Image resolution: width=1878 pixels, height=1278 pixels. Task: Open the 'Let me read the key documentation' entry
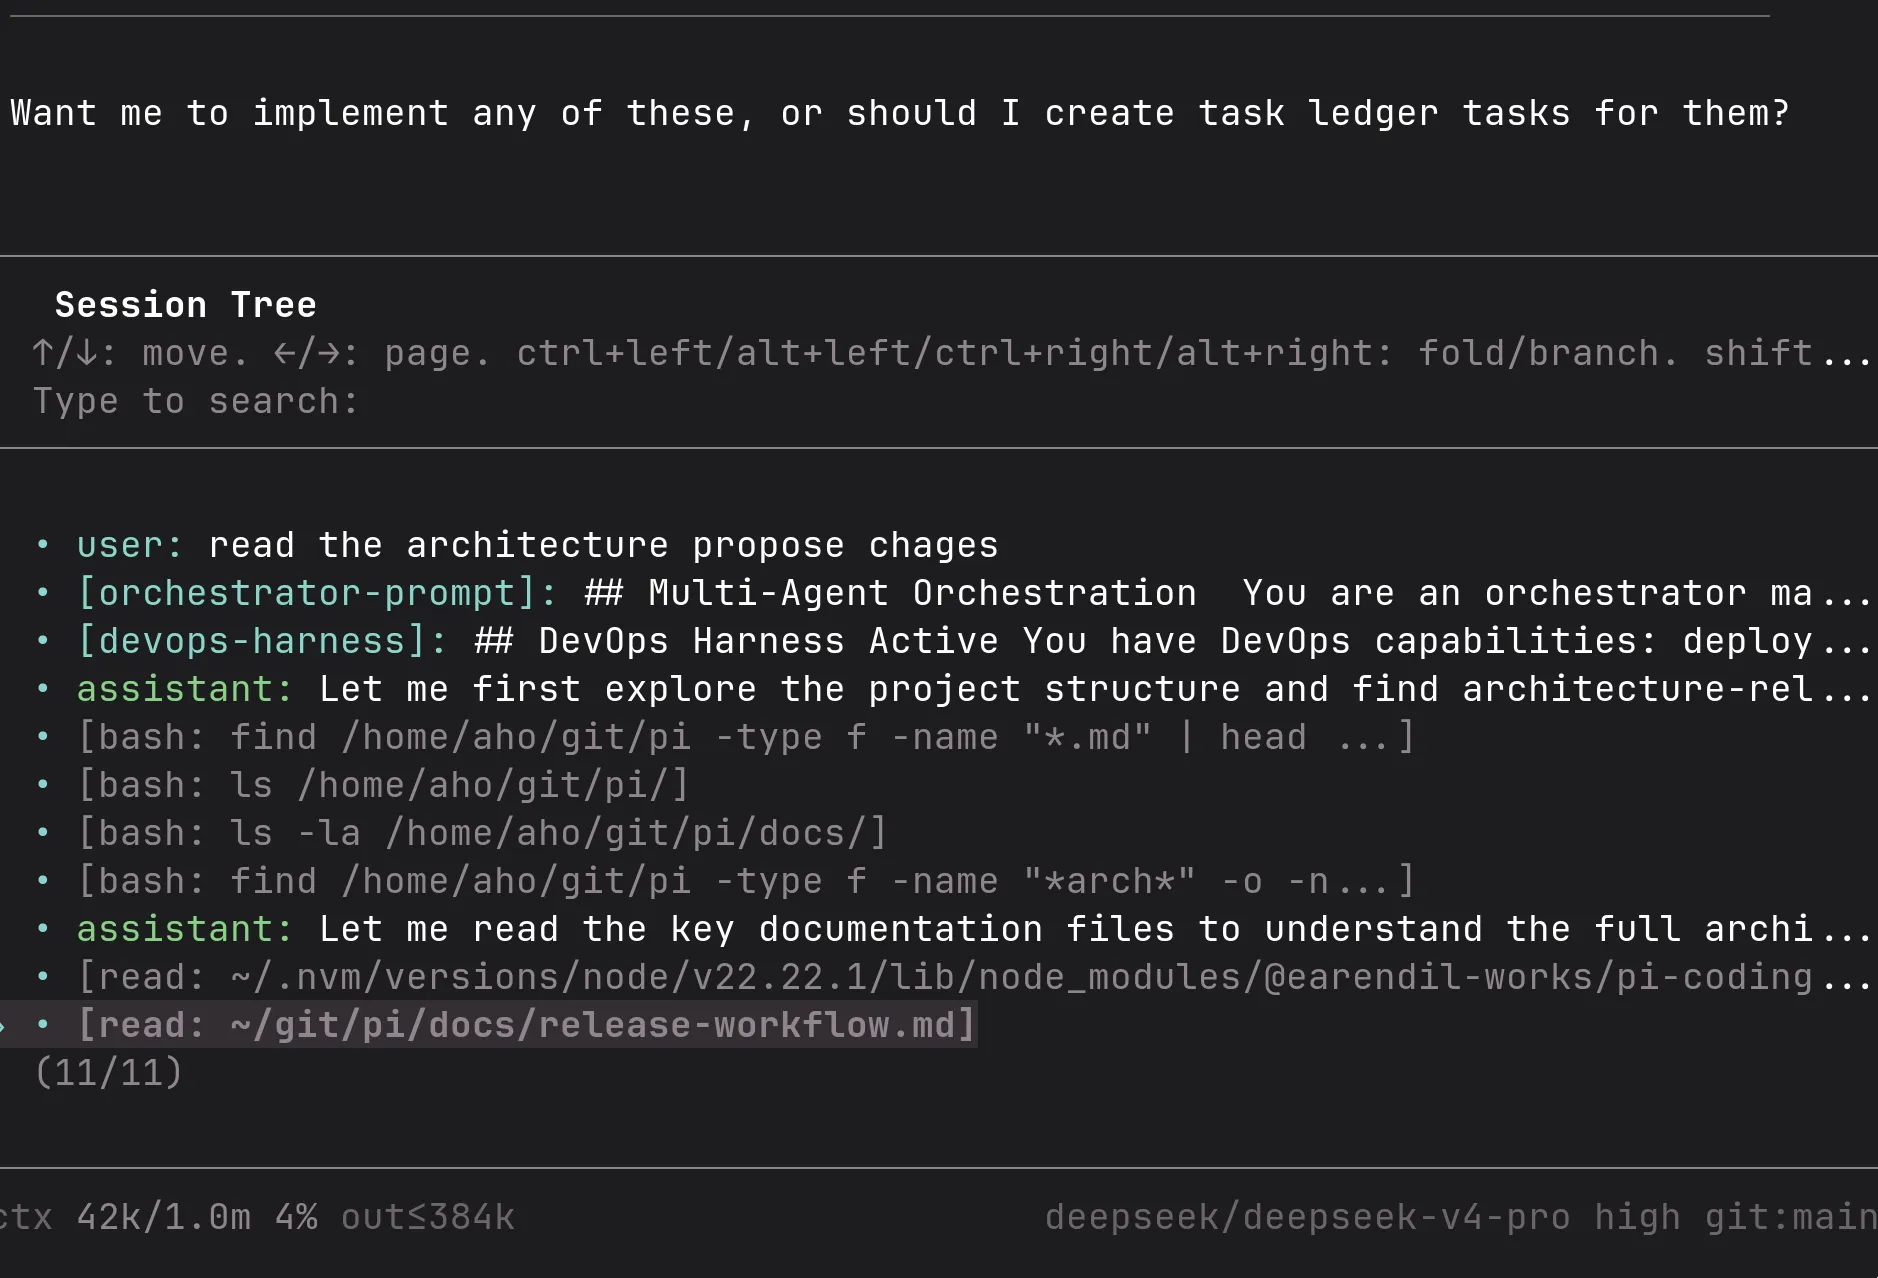pyautogui.click(x=973, y=929)
